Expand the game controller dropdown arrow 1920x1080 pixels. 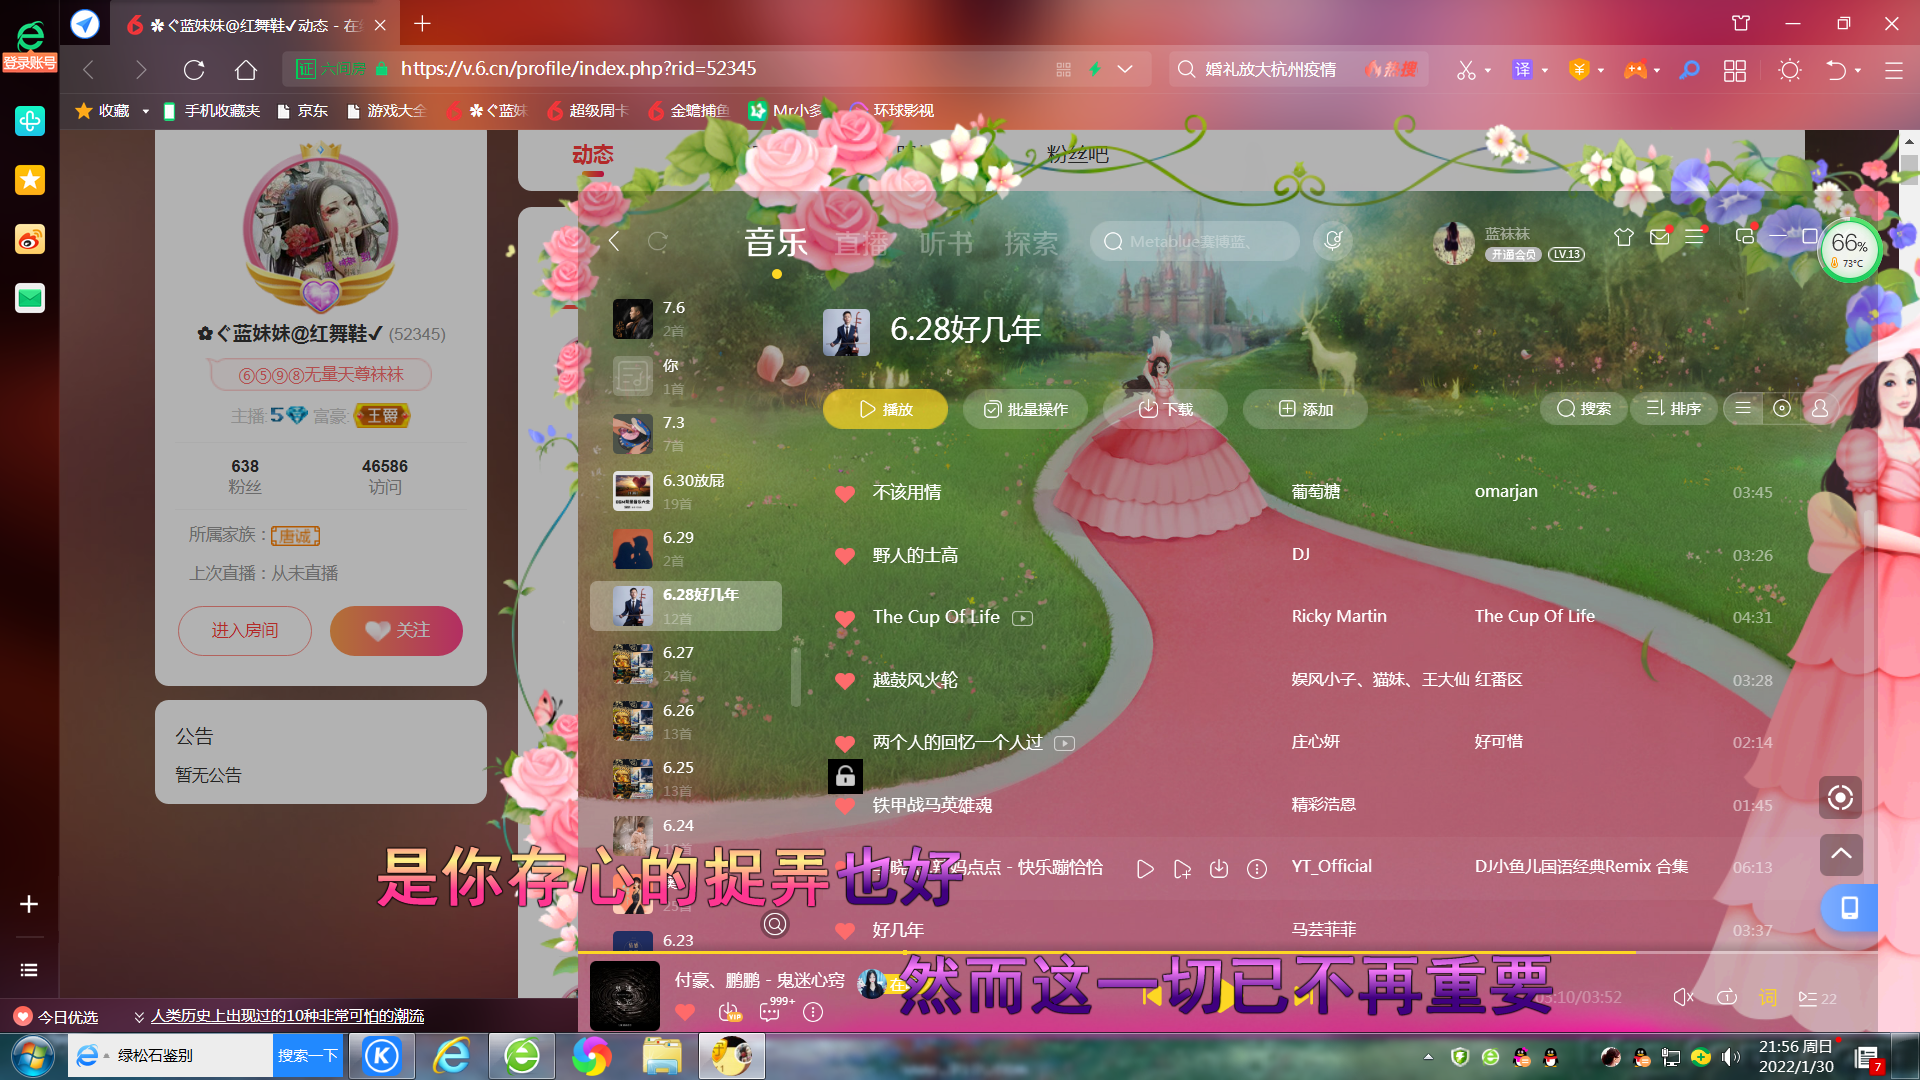coord(1657,70)
